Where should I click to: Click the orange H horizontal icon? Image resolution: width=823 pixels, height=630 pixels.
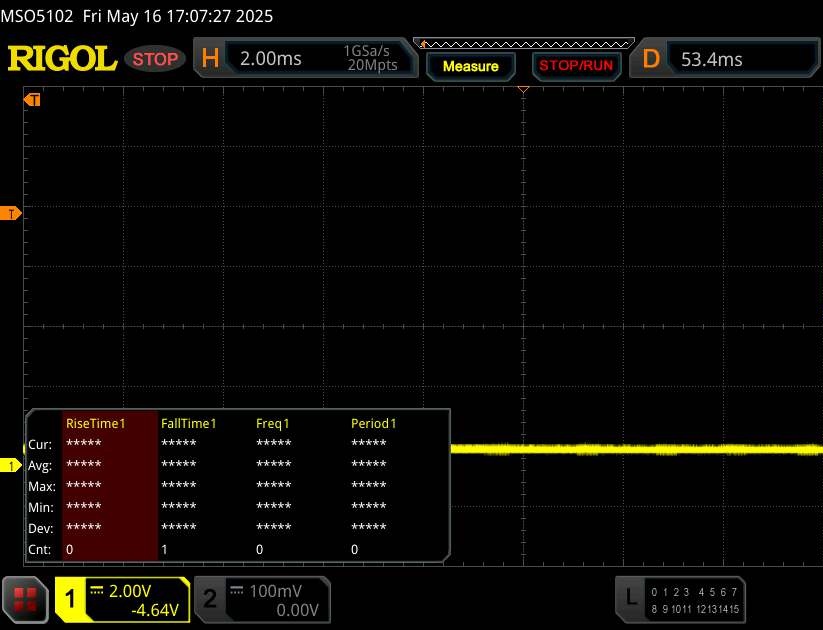(210, 58)
